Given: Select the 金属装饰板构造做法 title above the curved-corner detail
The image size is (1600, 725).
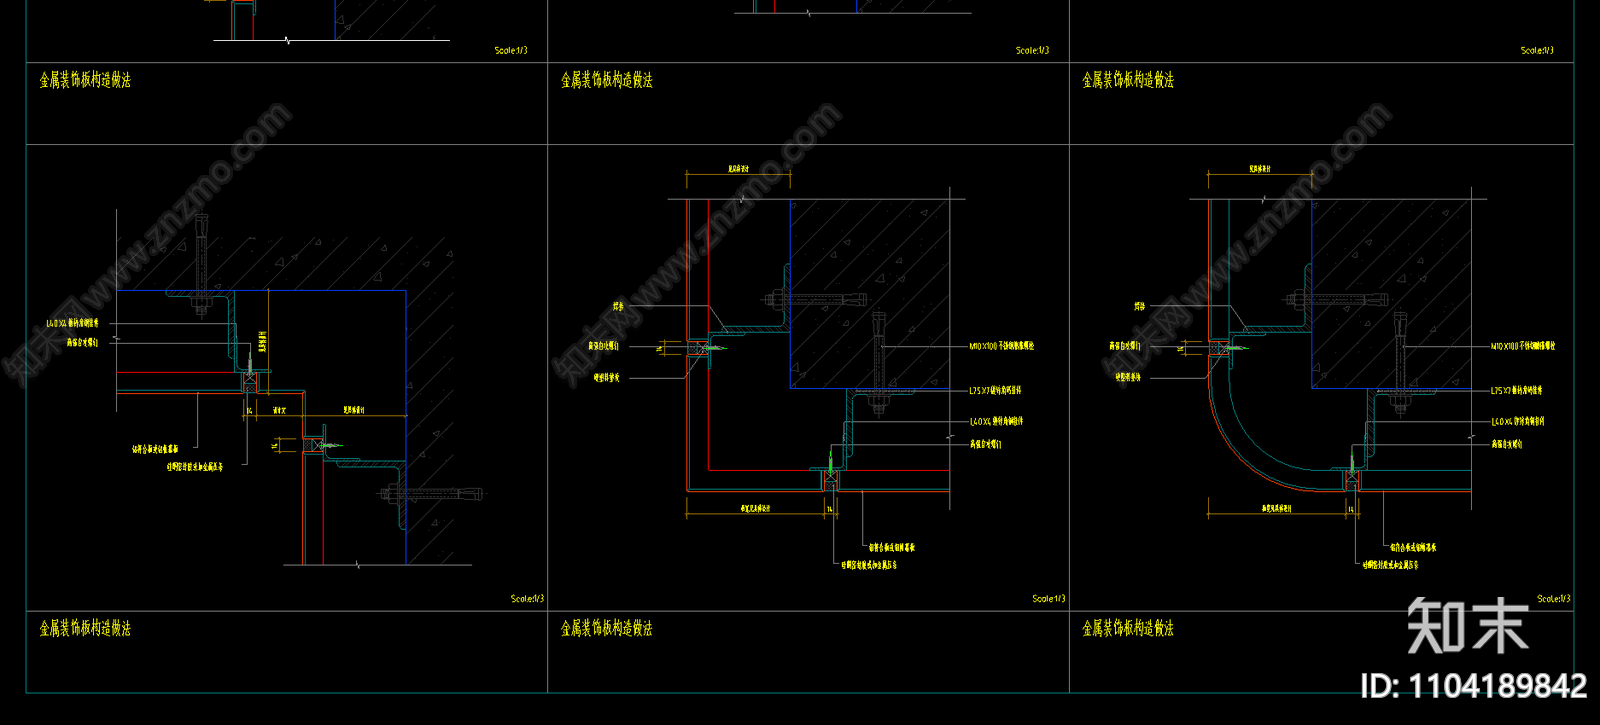Looking at the screenshot, I should (x=1128, y=80).
